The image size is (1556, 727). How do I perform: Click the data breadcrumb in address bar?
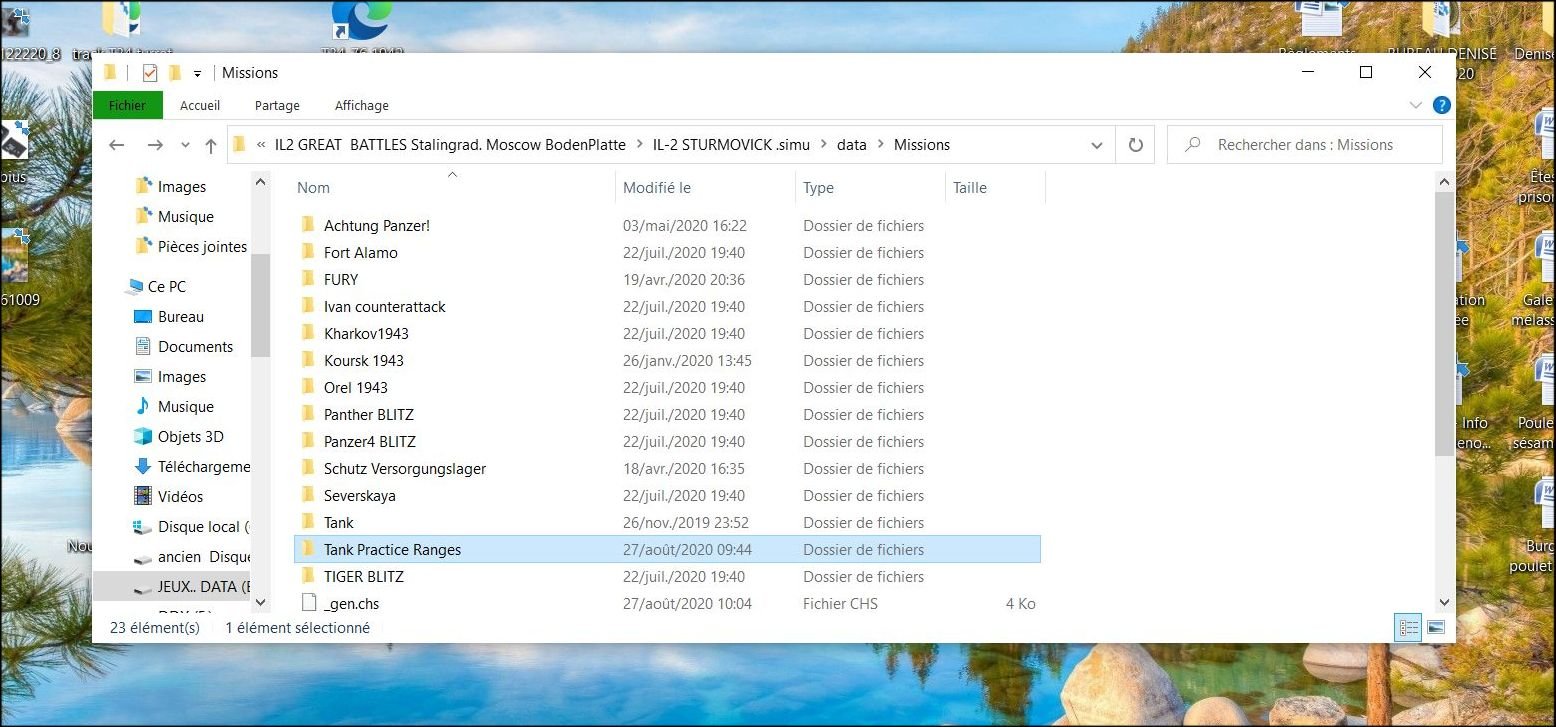point(852,145)
